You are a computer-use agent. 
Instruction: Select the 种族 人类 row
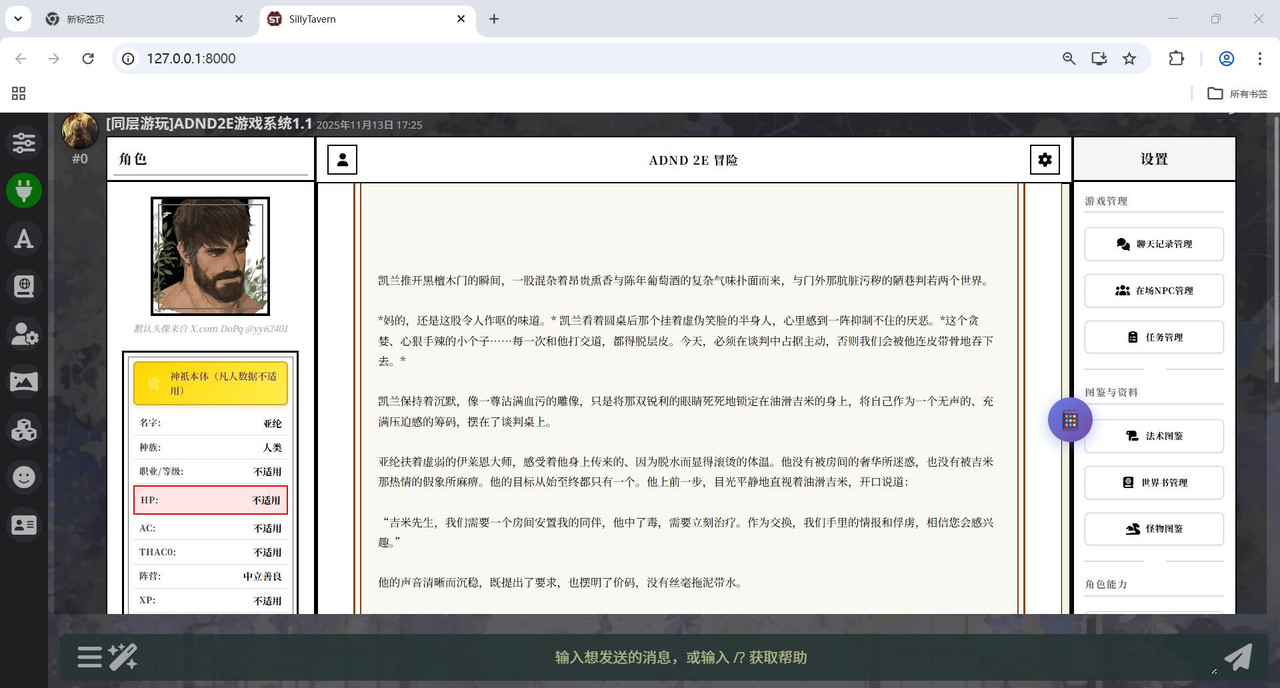(210, 447)
